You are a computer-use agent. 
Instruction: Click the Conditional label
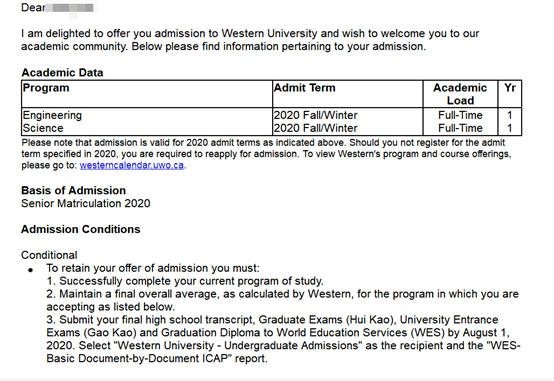49,255
